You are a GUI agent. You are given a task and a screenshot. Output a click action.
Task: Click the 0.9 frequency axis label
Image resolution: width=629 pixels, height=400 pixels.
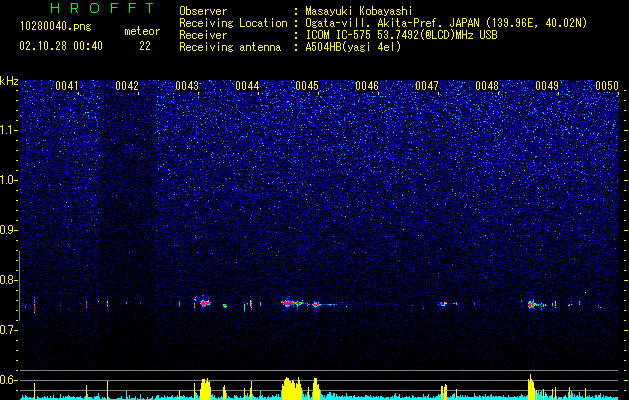pos(9,230)
